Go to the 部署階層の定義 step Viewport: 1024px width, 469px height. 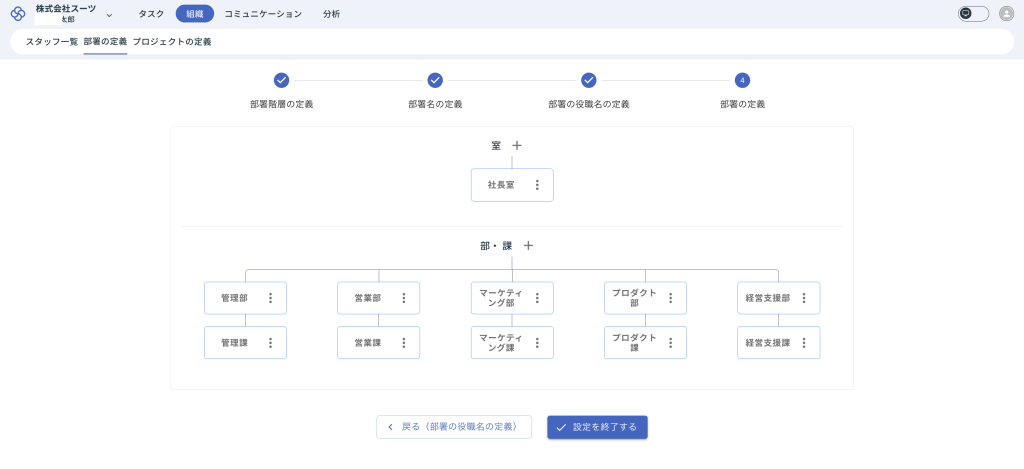[281, 81]
